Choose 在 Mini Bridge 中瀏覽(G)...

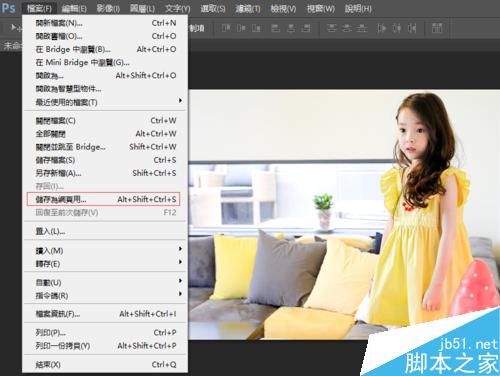coord(105,62)
